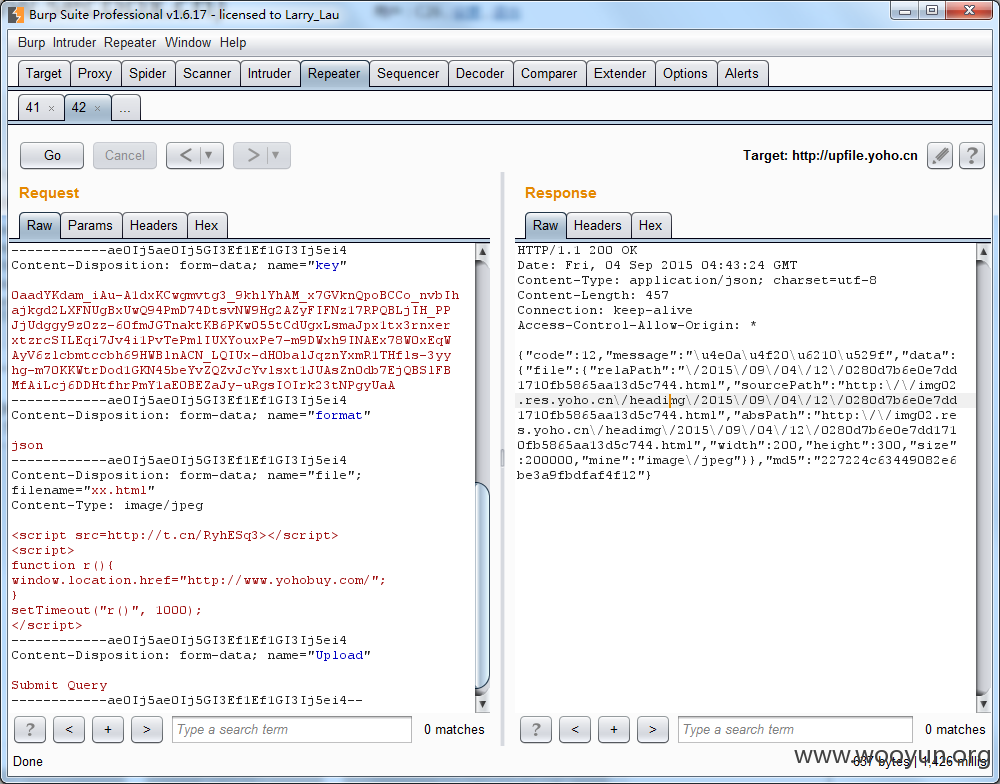Click response scrollbar up arrow
The height and width of the screenshot is (784, 1000).
tap(983, 251)
